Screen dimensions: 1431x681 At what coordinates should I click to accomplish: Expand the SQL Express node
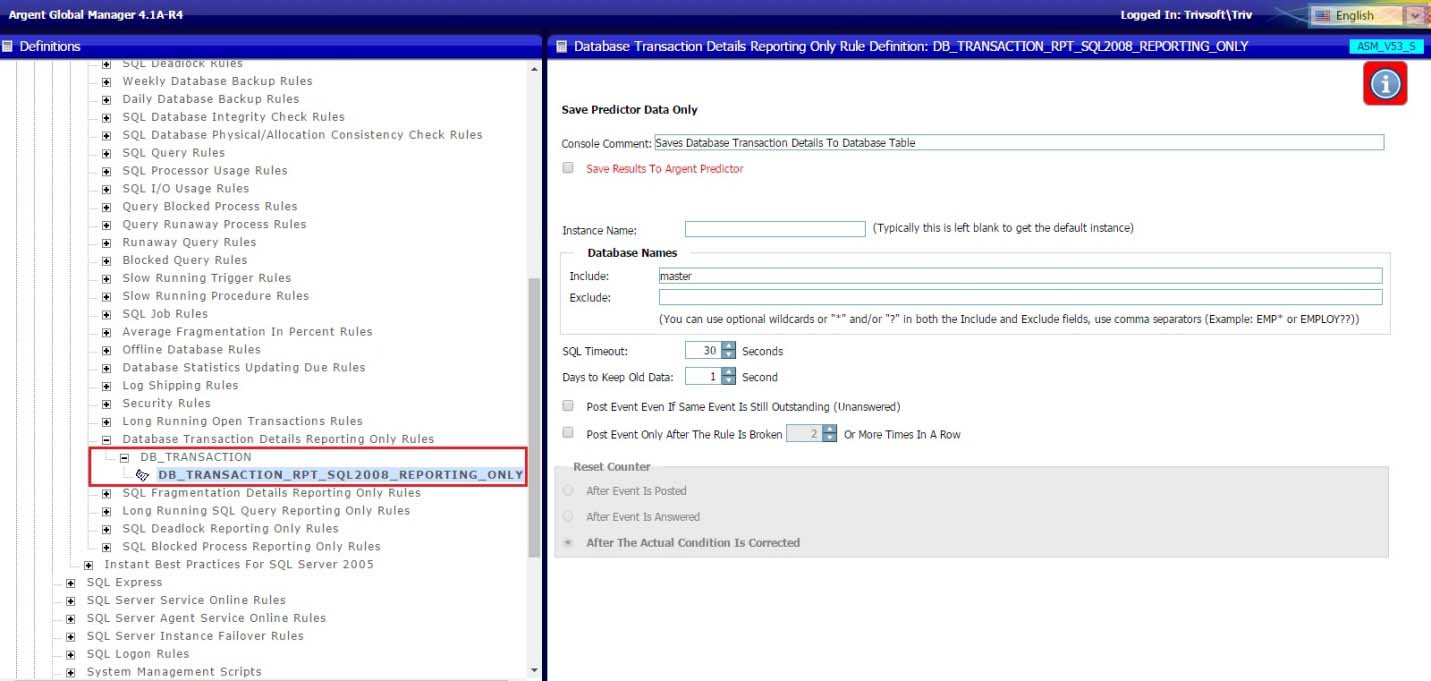71,582
